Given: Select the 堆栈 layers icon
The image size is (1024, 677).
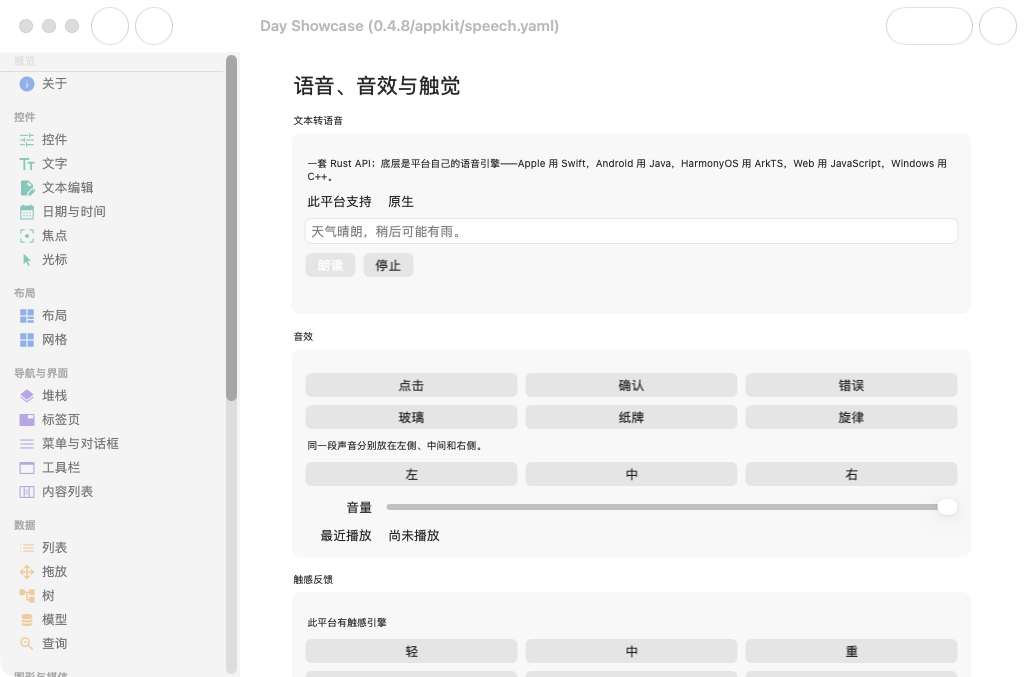Looking at the screenshot, I should 27,396.
